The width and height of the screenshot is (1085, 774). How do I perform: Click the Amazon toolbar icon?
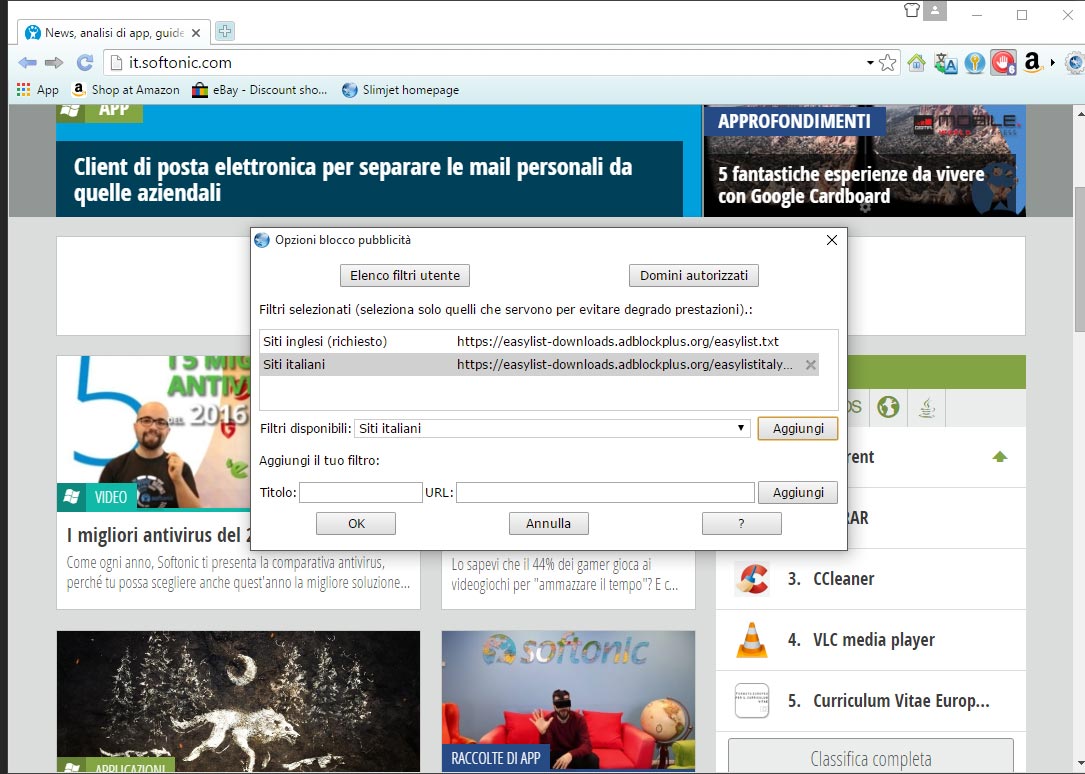click(x=1032, y=63)
